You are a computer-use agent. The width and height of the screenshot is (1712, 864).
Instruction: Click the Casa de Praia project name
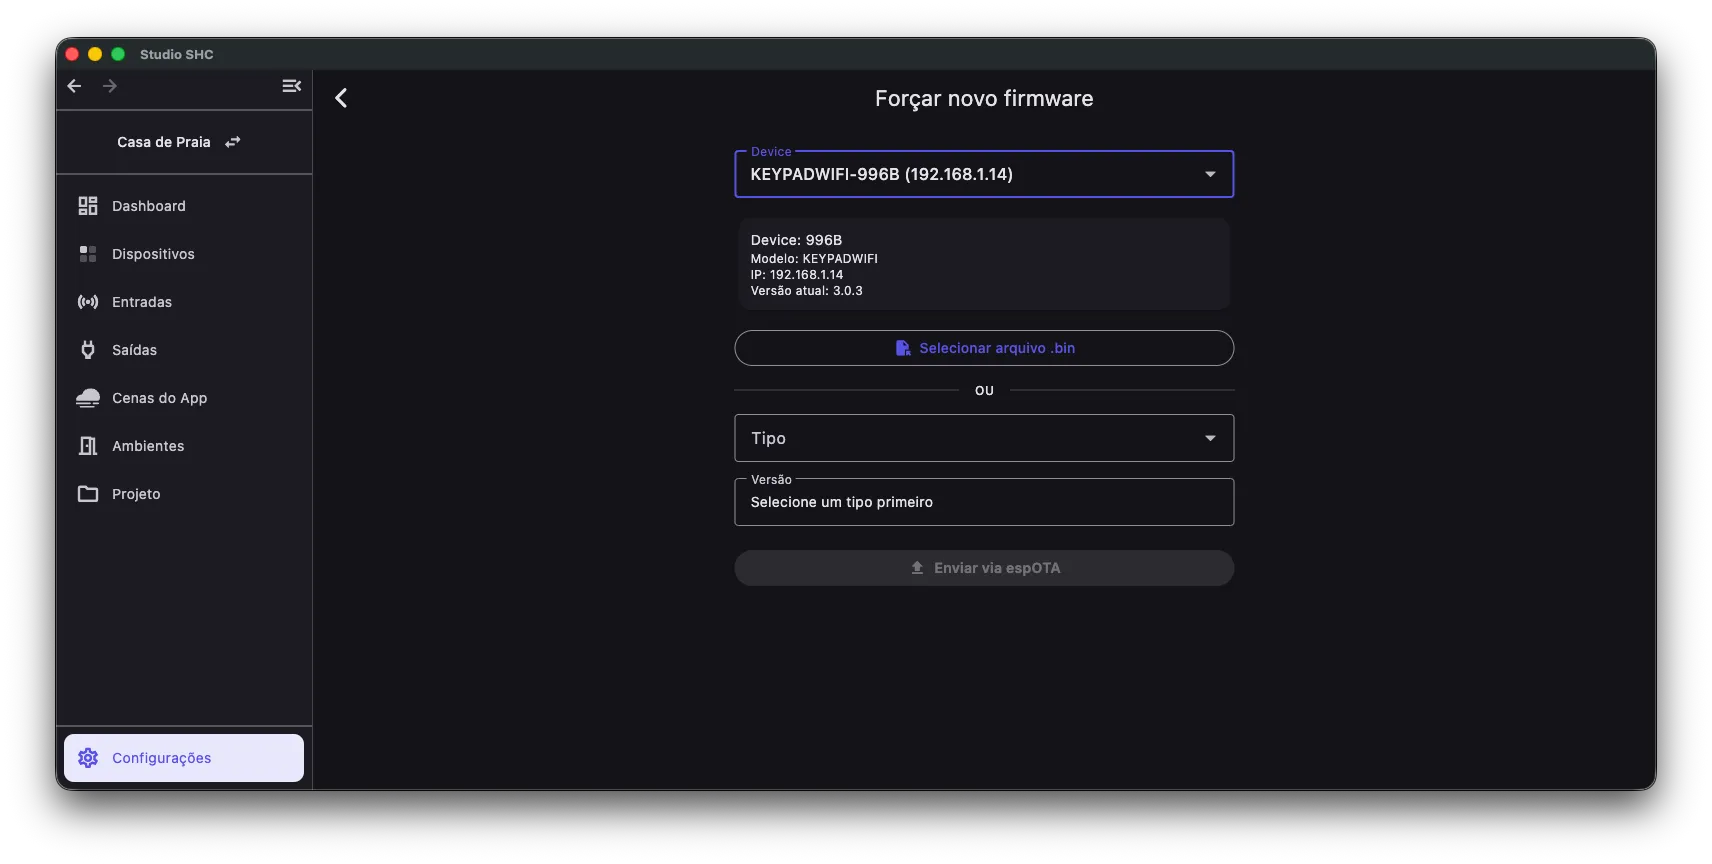pos(164,142)
